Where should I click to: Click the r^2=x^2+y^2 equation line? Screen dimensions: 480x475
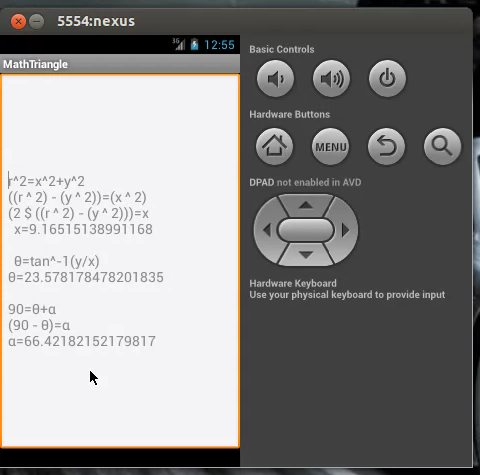pos(46,181)
